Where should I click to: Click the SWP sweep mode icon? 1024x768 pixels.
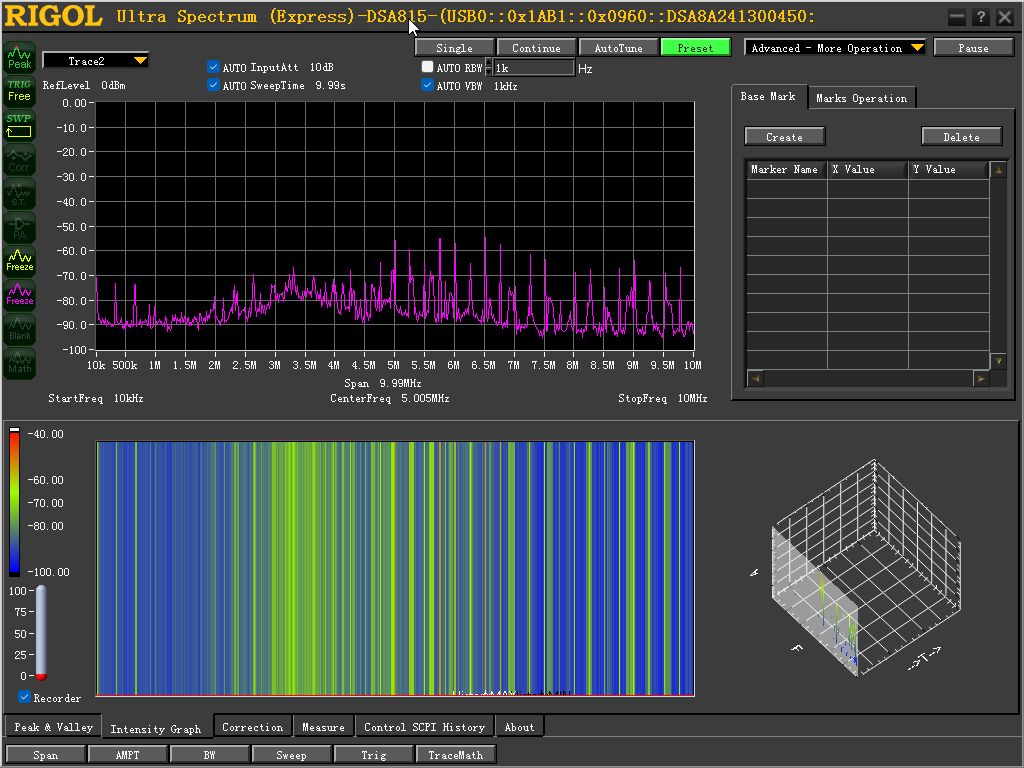(x=20, y=125)
